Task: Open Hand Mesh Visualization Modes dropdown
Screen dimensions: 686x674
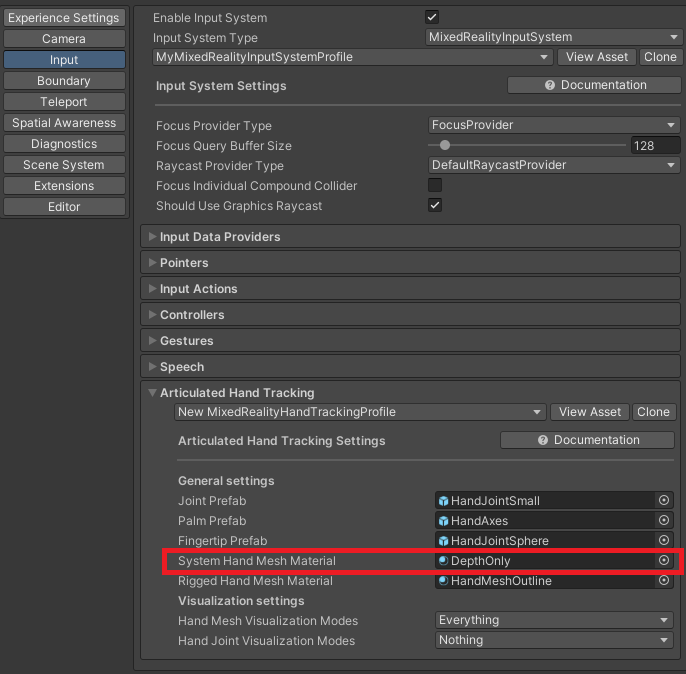Action: click(554, 620)
